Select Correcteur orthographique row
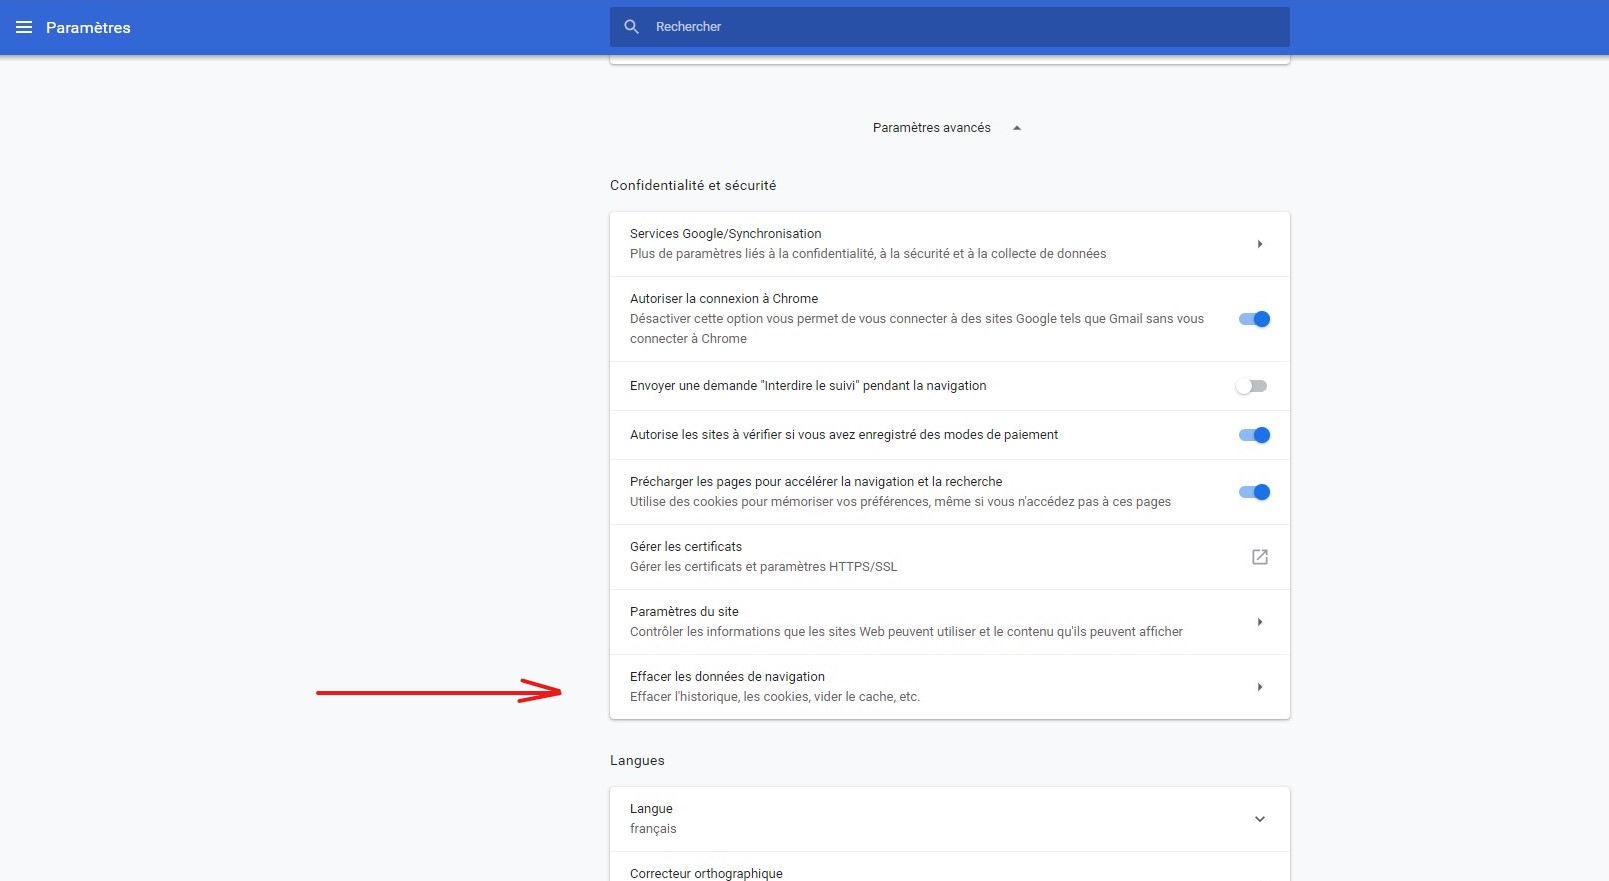 [x=950, y=868]
